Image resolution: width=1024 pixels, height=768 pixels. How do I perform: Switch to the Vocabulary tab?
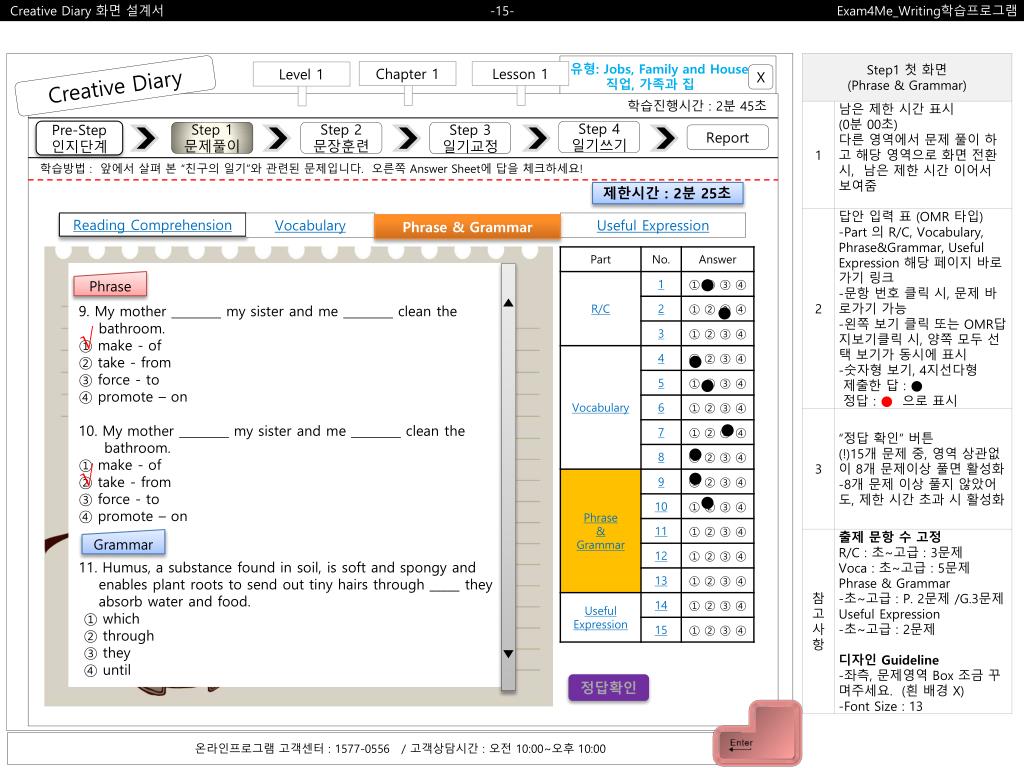click(310, 225)
